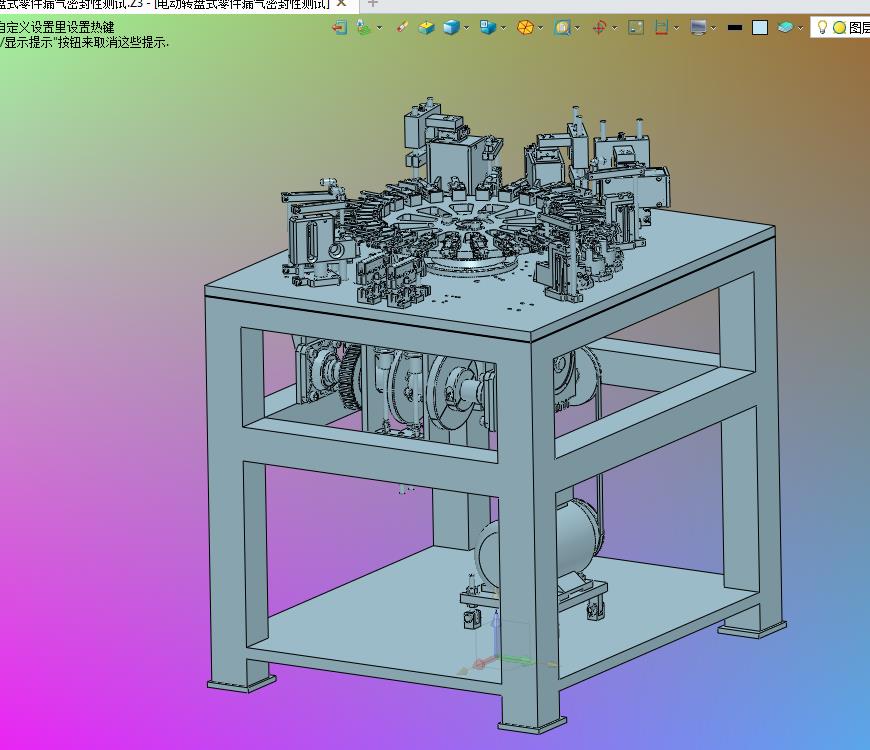Expand dropdown beside zoom magnifier icon

[578, 27]
